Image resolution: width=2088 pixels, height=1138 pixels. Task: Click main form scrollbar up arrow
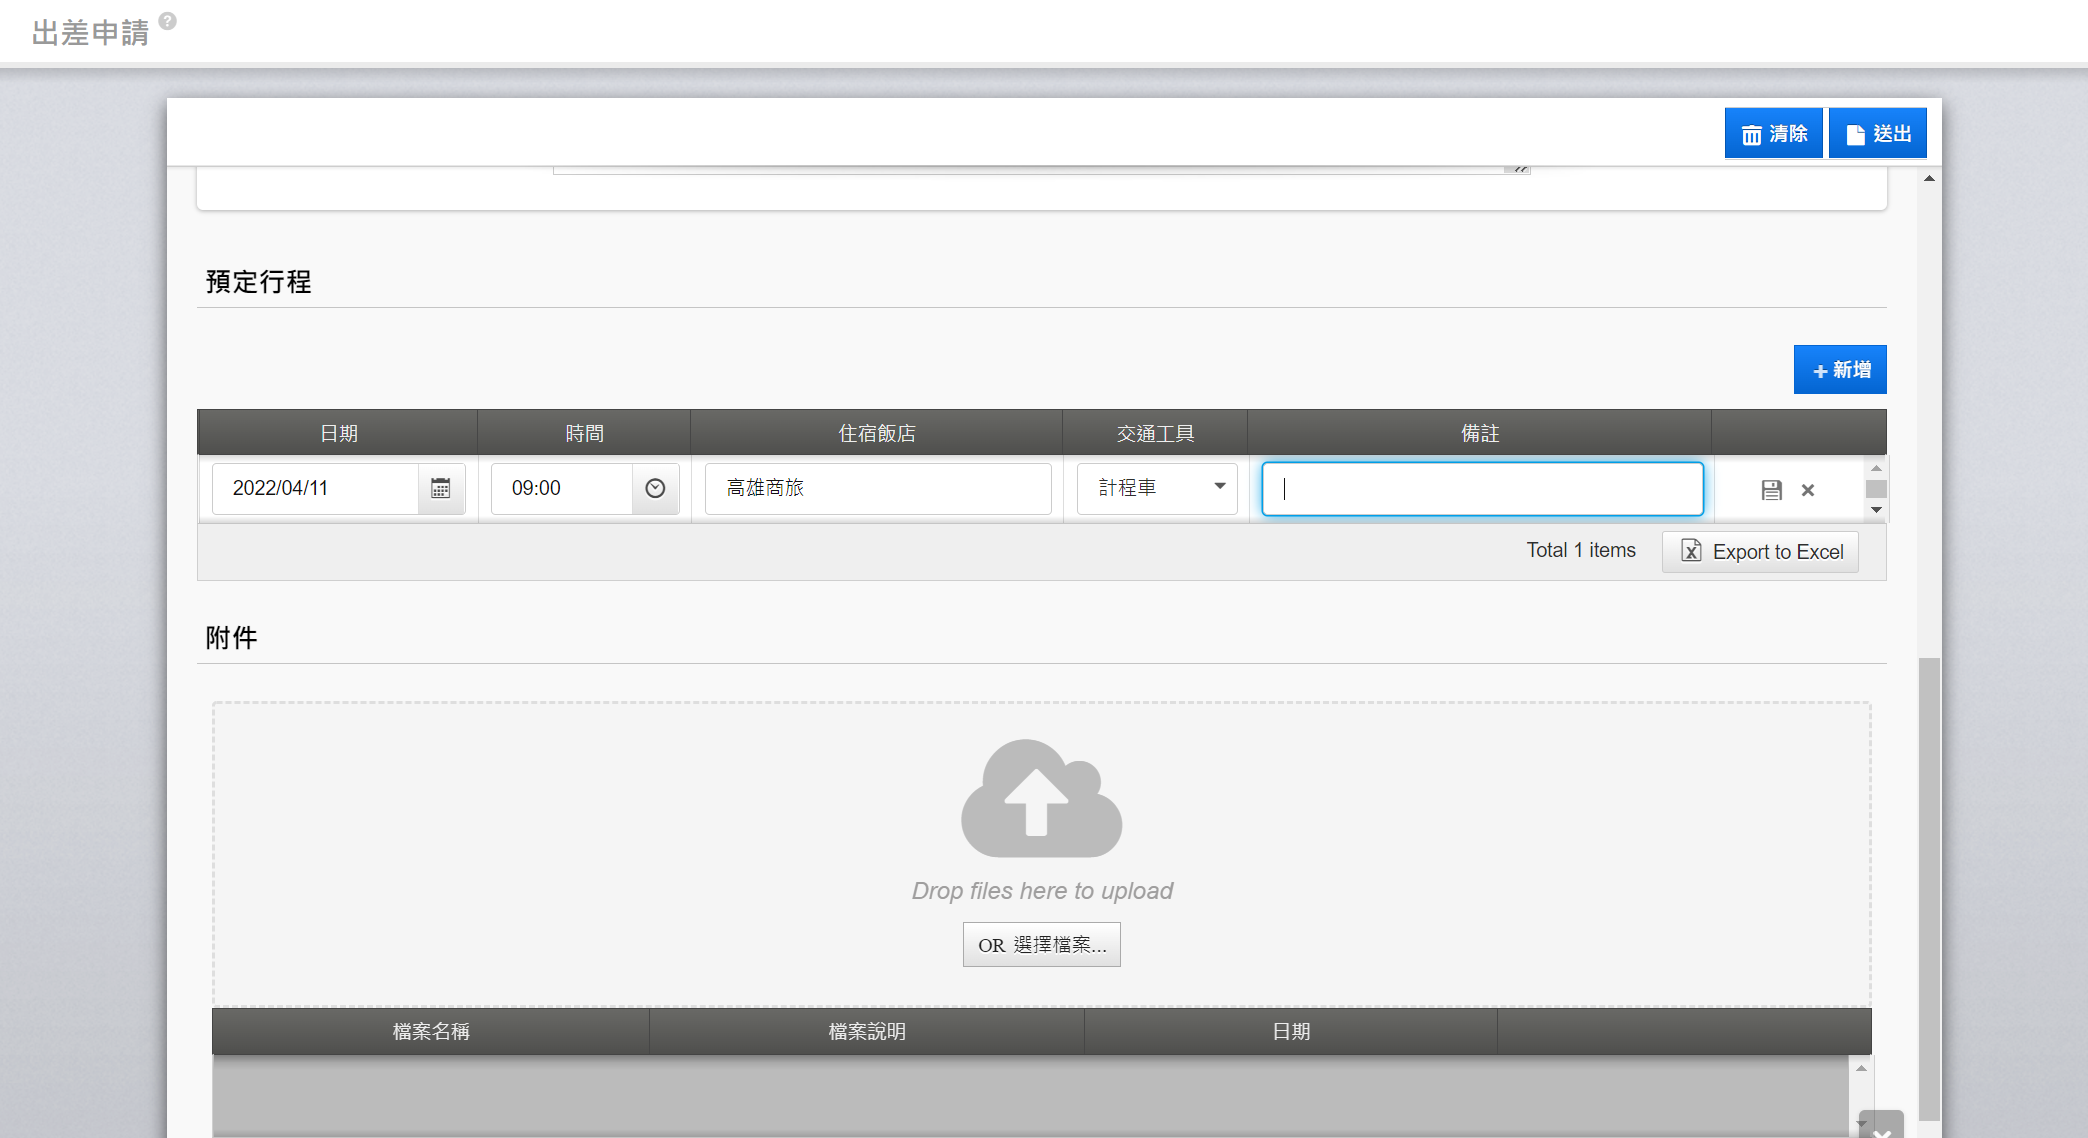tap(1929, 178)
